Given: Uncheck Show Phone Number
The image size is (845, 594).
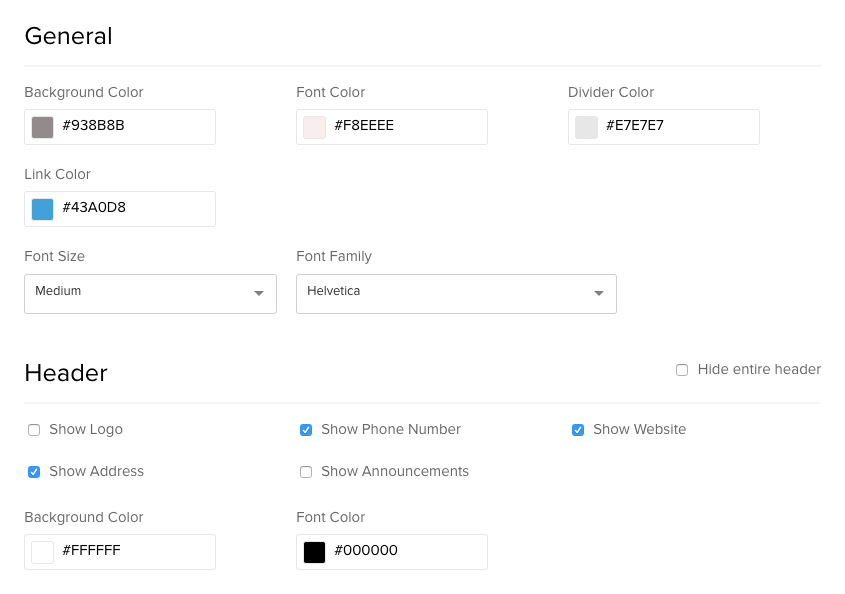Looking at the screenshot, I should click(x=306, y=430).
